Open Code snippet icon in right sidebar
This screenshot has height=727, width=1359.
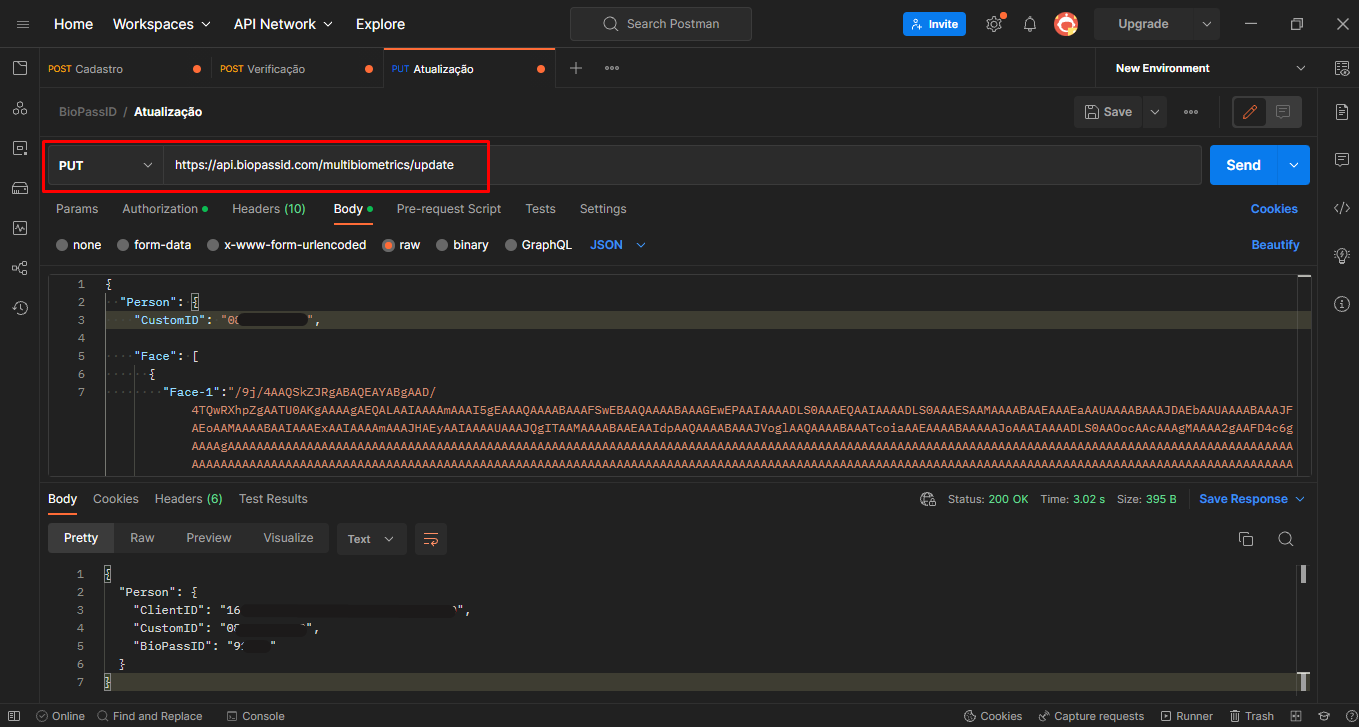click(x=1342, y=208)
